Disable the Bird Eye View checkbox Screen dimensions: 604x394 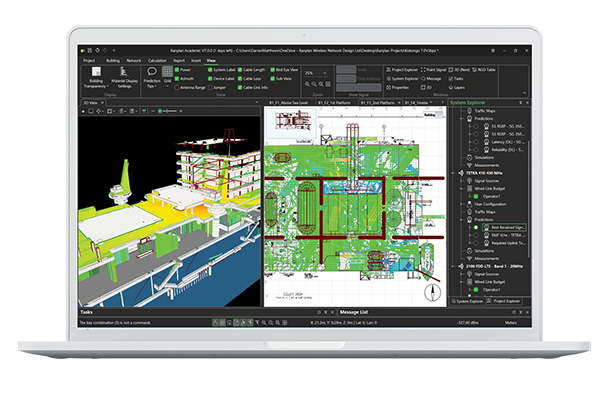273,70
